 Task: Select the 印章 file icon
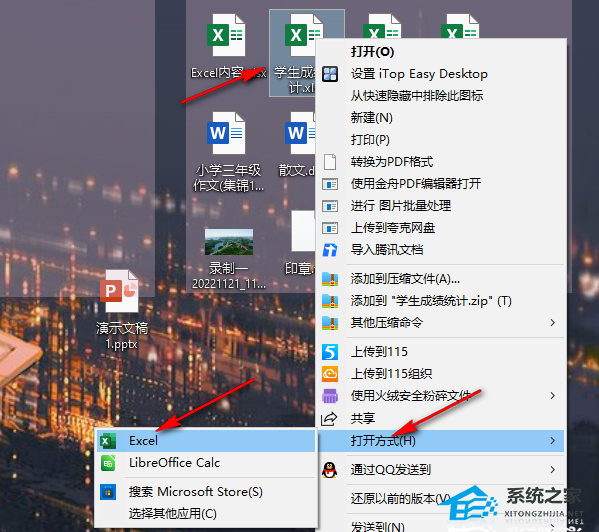[303, 231]
